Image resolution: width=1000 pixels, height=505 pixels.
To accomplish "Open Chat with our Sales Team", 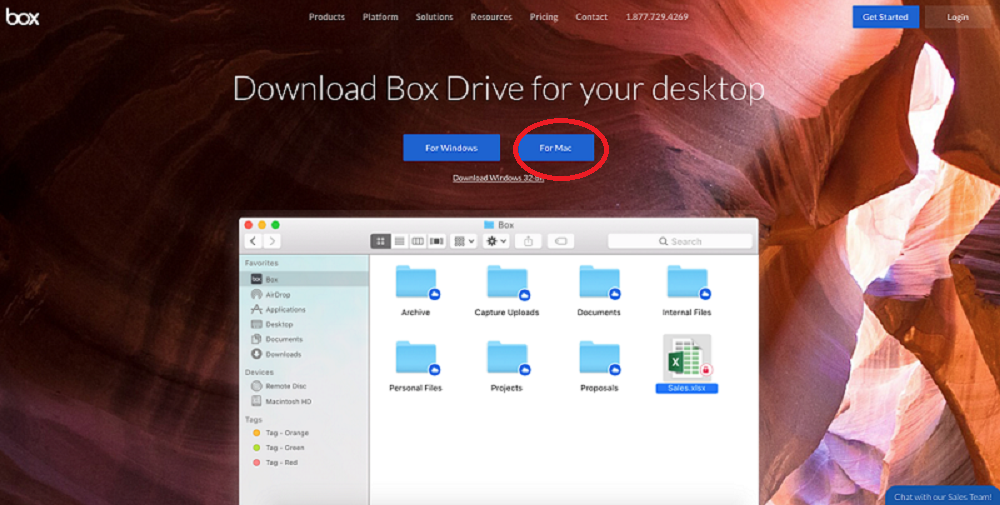I will coord(945,497).
